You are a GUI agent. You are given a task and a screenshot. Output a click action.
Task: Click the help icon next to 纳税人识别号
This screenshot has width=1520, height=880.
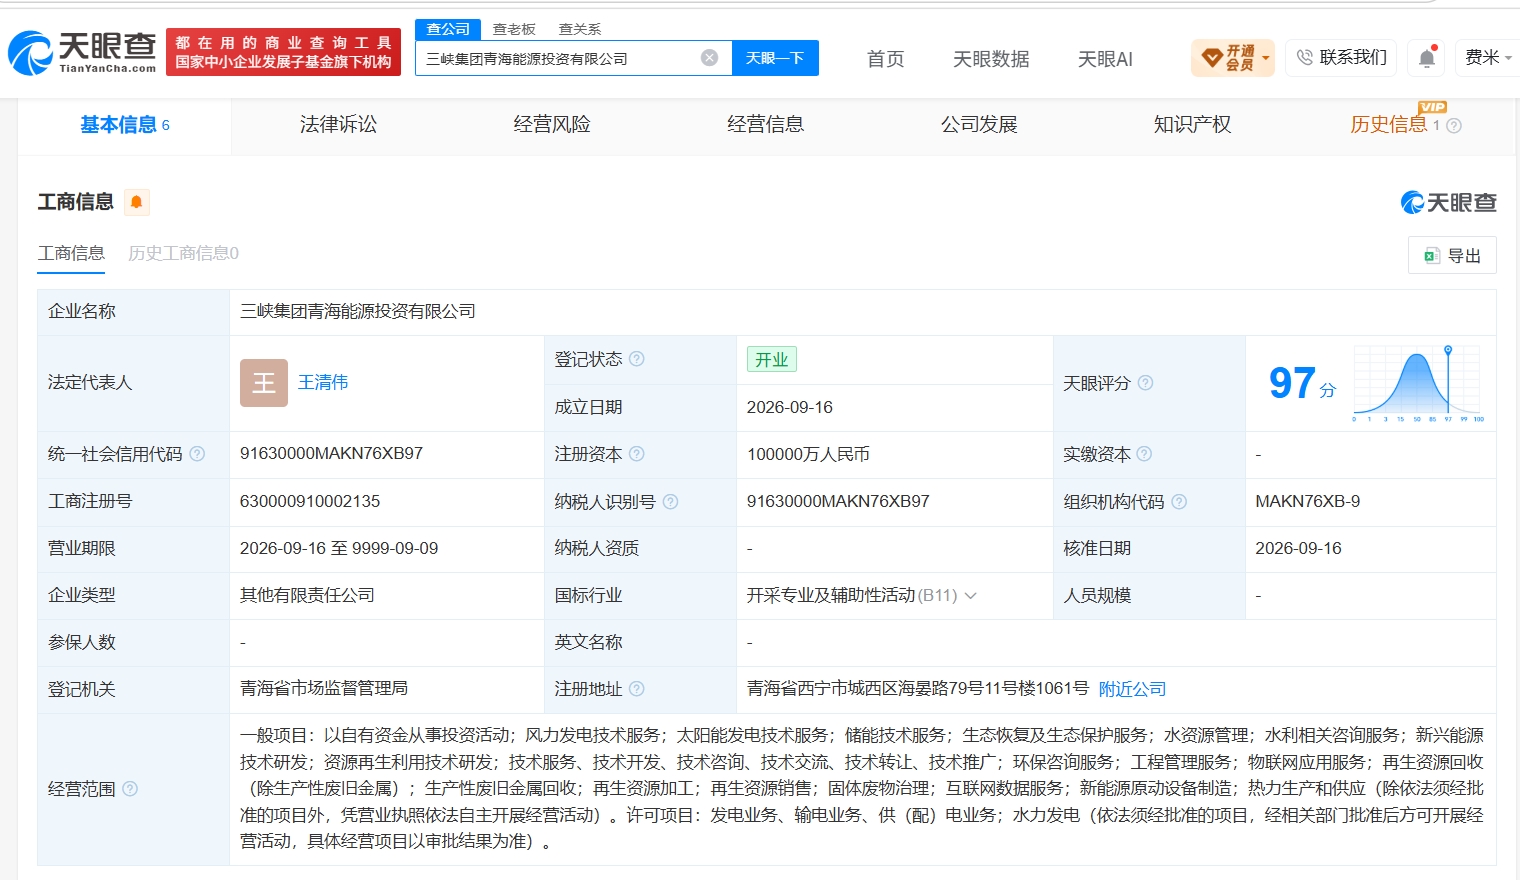(x=671, y=502)
